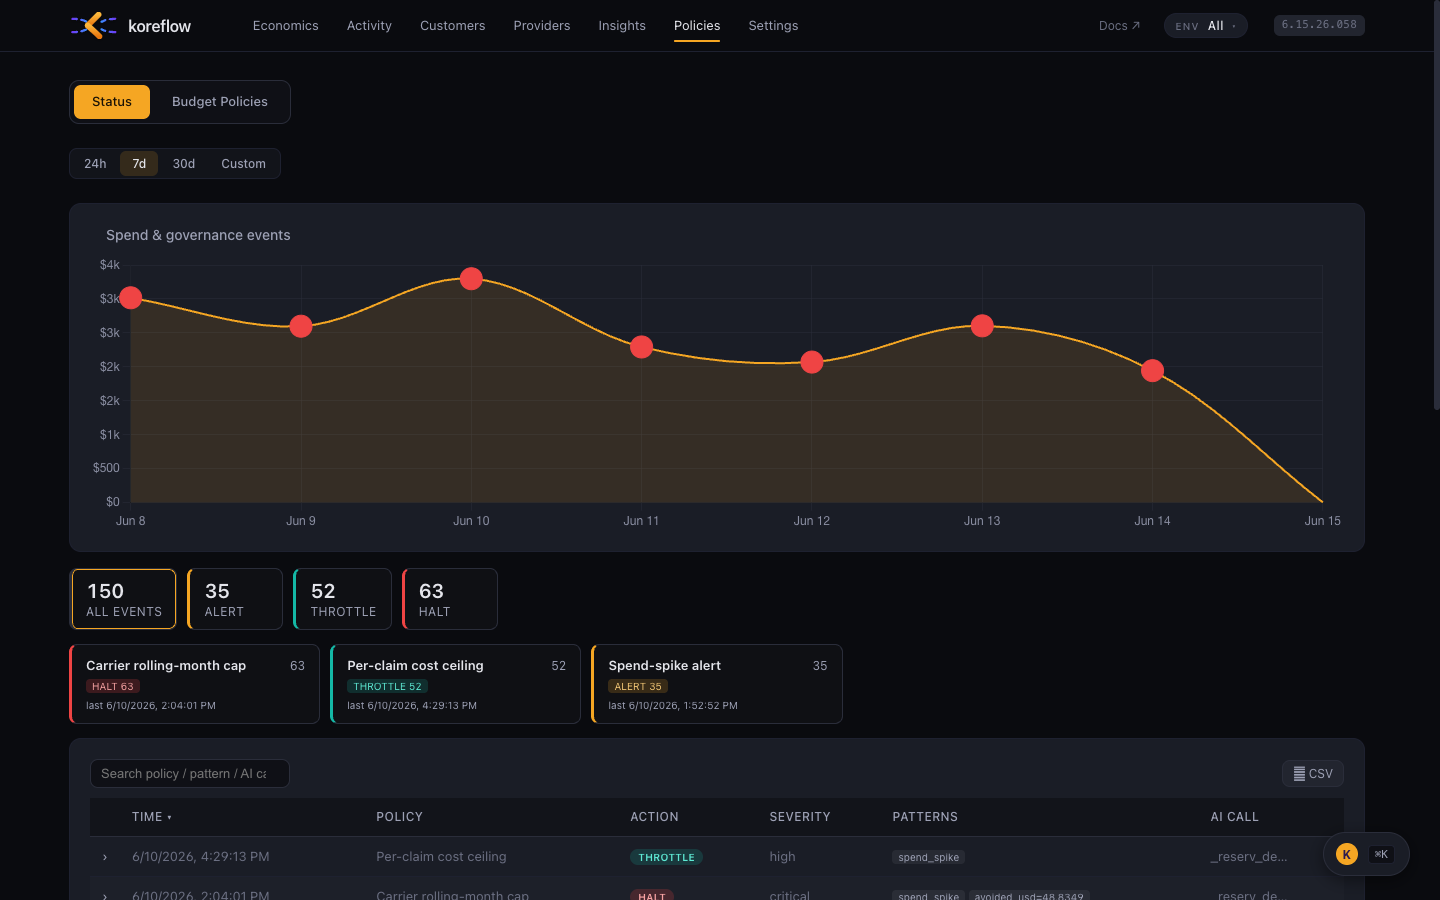Open Per-claim cost ceiling policy card
Screen dimensions: 1440x900
point(455,684)
